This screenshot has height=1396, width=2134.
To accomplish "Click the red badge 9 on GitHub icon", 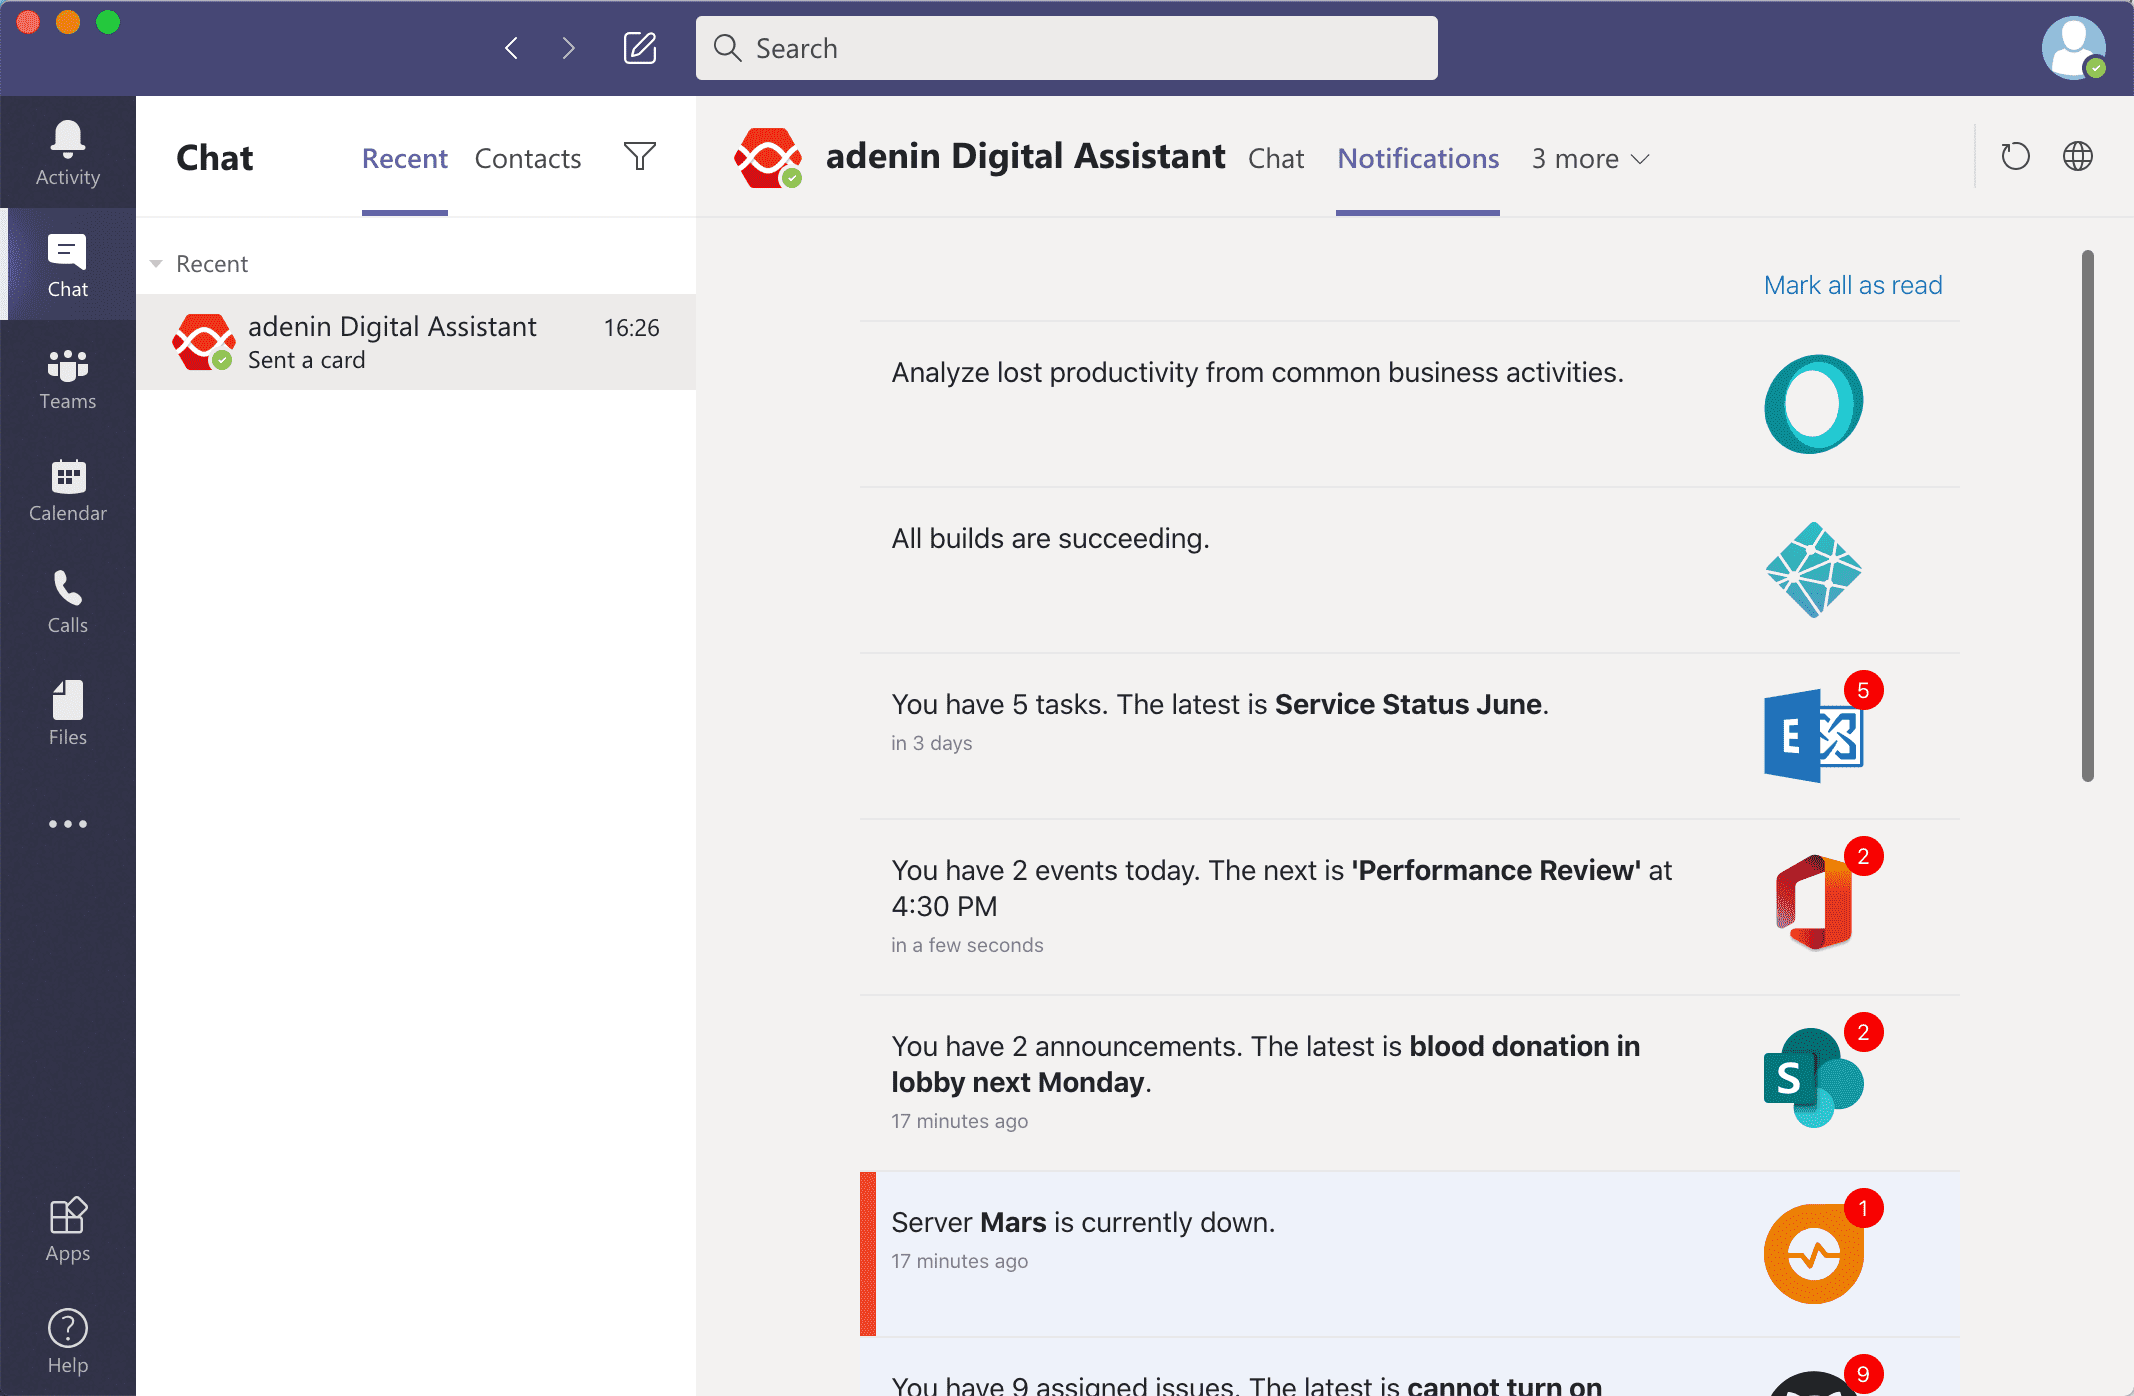I will click(1863, 1374).
